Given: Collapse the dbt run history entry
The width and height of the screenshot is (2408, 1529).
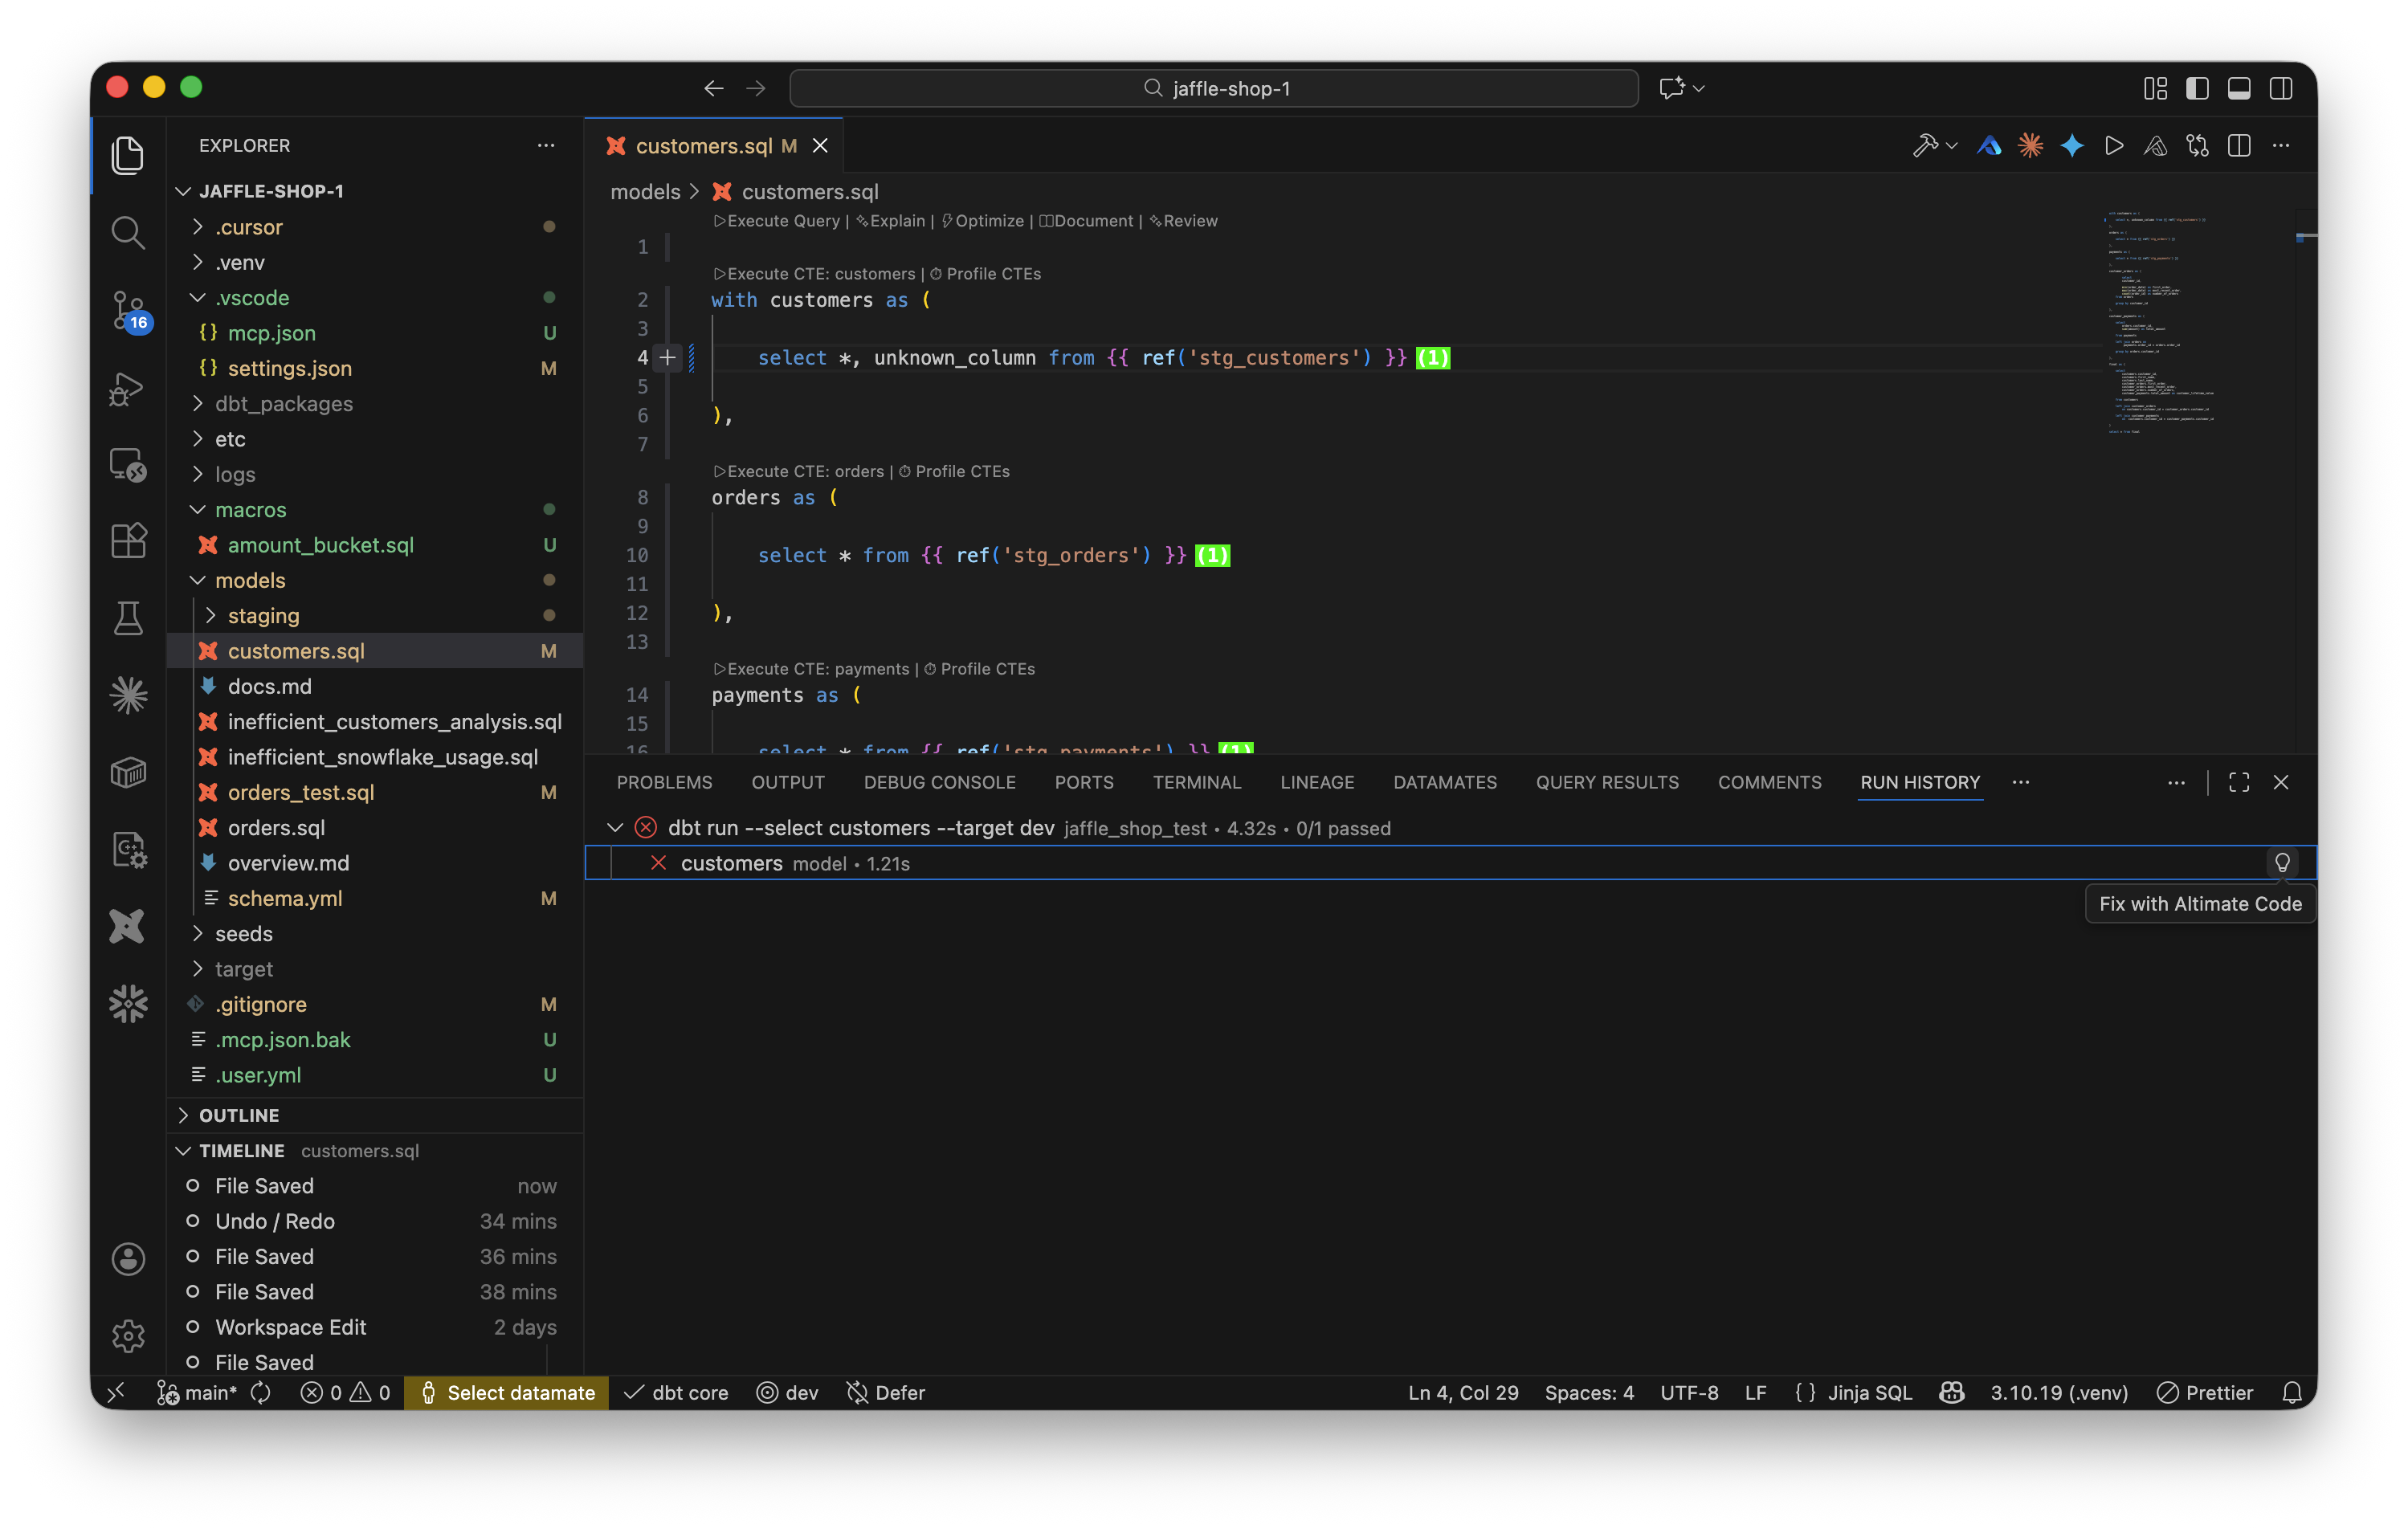Looking at the screenshot, I should coord(615,828).
